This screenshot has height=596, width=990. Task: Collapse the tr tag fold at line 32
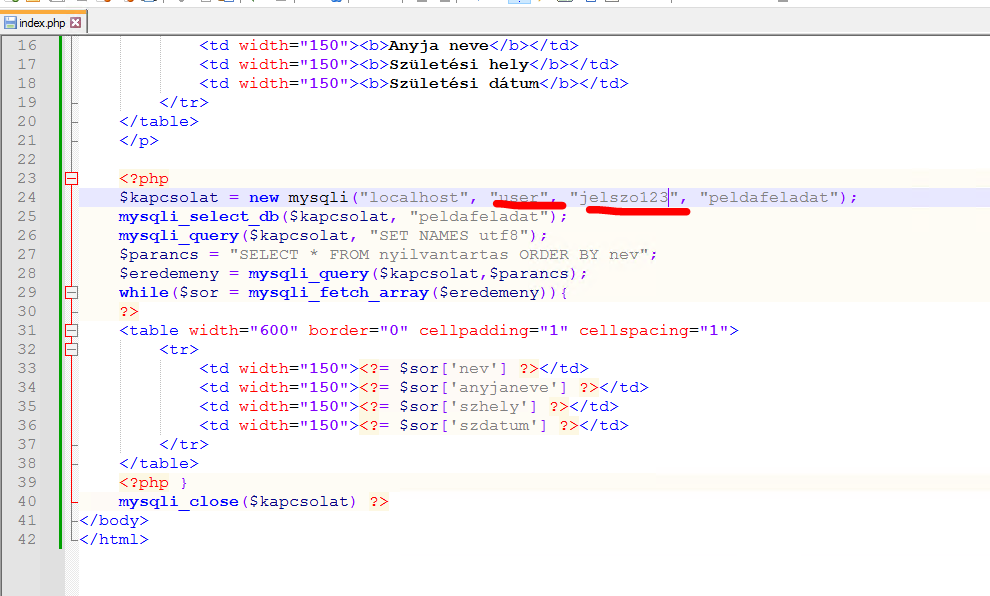pyautogui.click(x=71, y=350)
